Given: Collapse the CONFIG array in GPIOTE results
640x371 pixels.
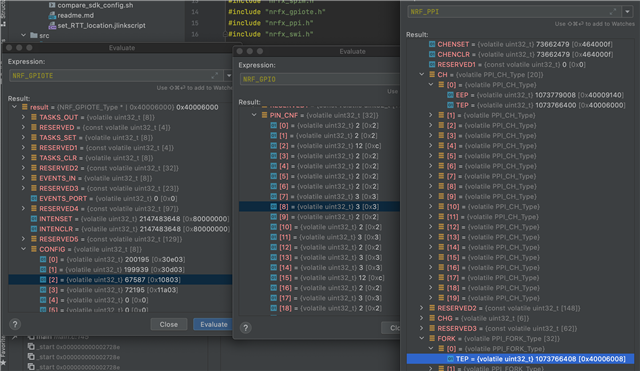Looking at the screenshot, I should pos(24,249).
